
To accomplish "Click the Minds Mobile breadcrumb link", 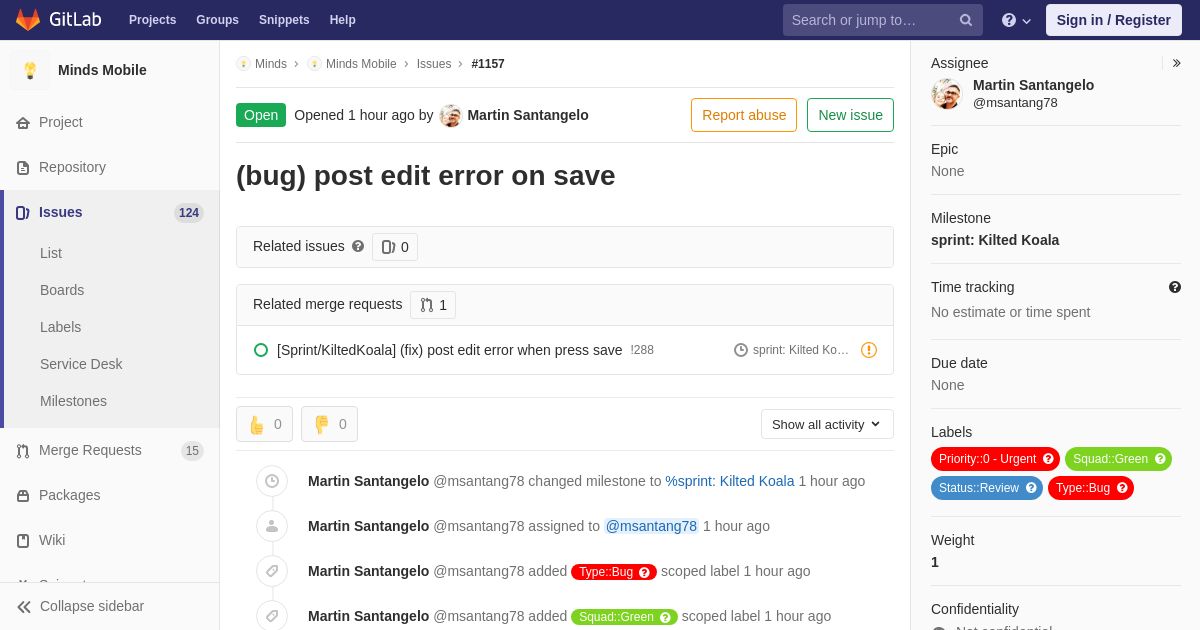I will pos(361,64).
